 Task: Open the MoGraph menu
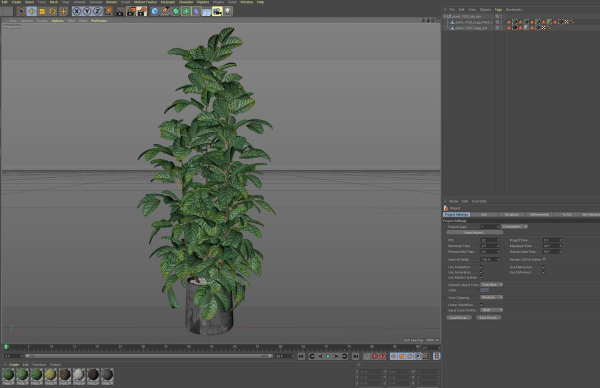coord(168,2)
